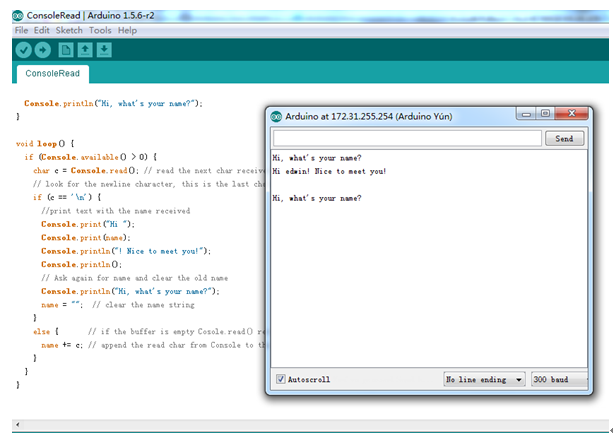Open the No line ending dropdown

(484, 379)
